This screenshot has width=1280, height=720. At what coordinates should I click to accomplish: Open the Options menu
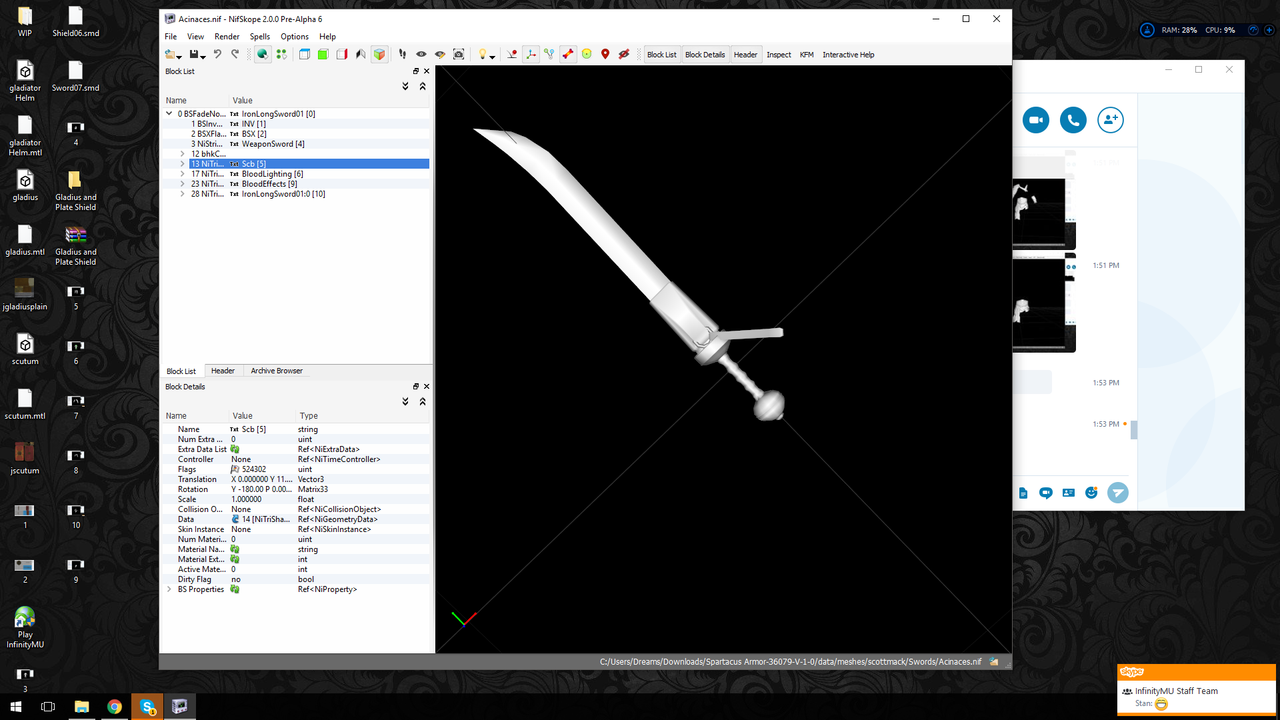click(x=294, y=37)
